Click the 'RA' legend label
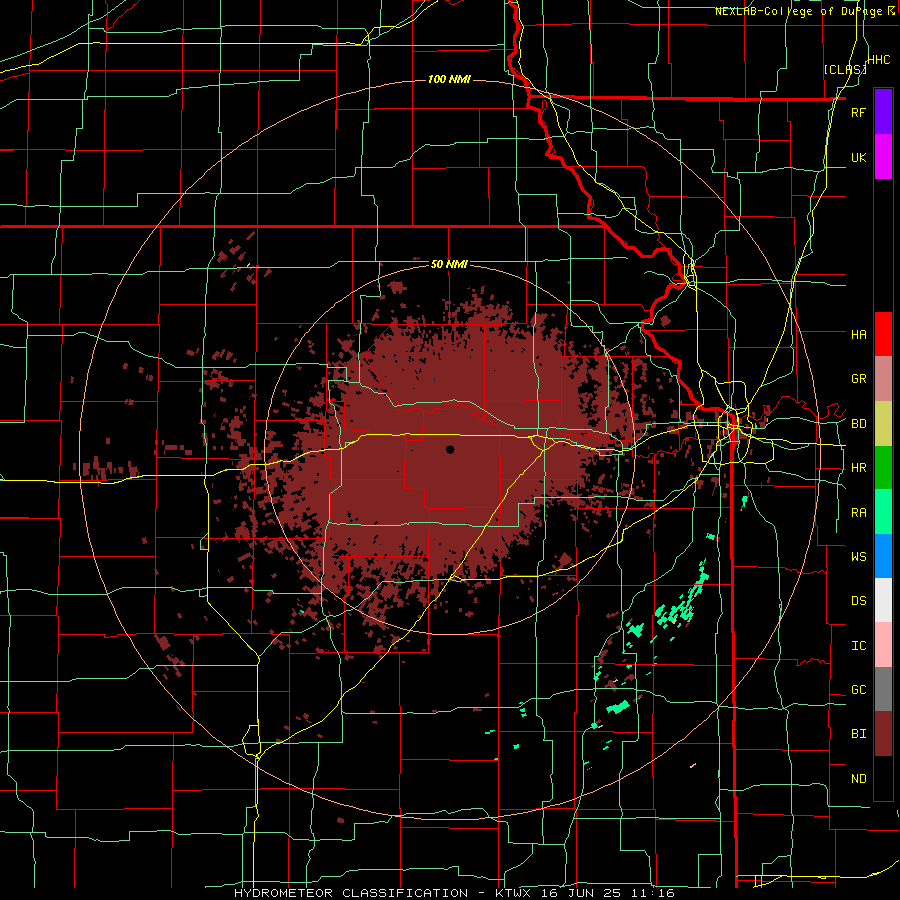 pos(858,513)
